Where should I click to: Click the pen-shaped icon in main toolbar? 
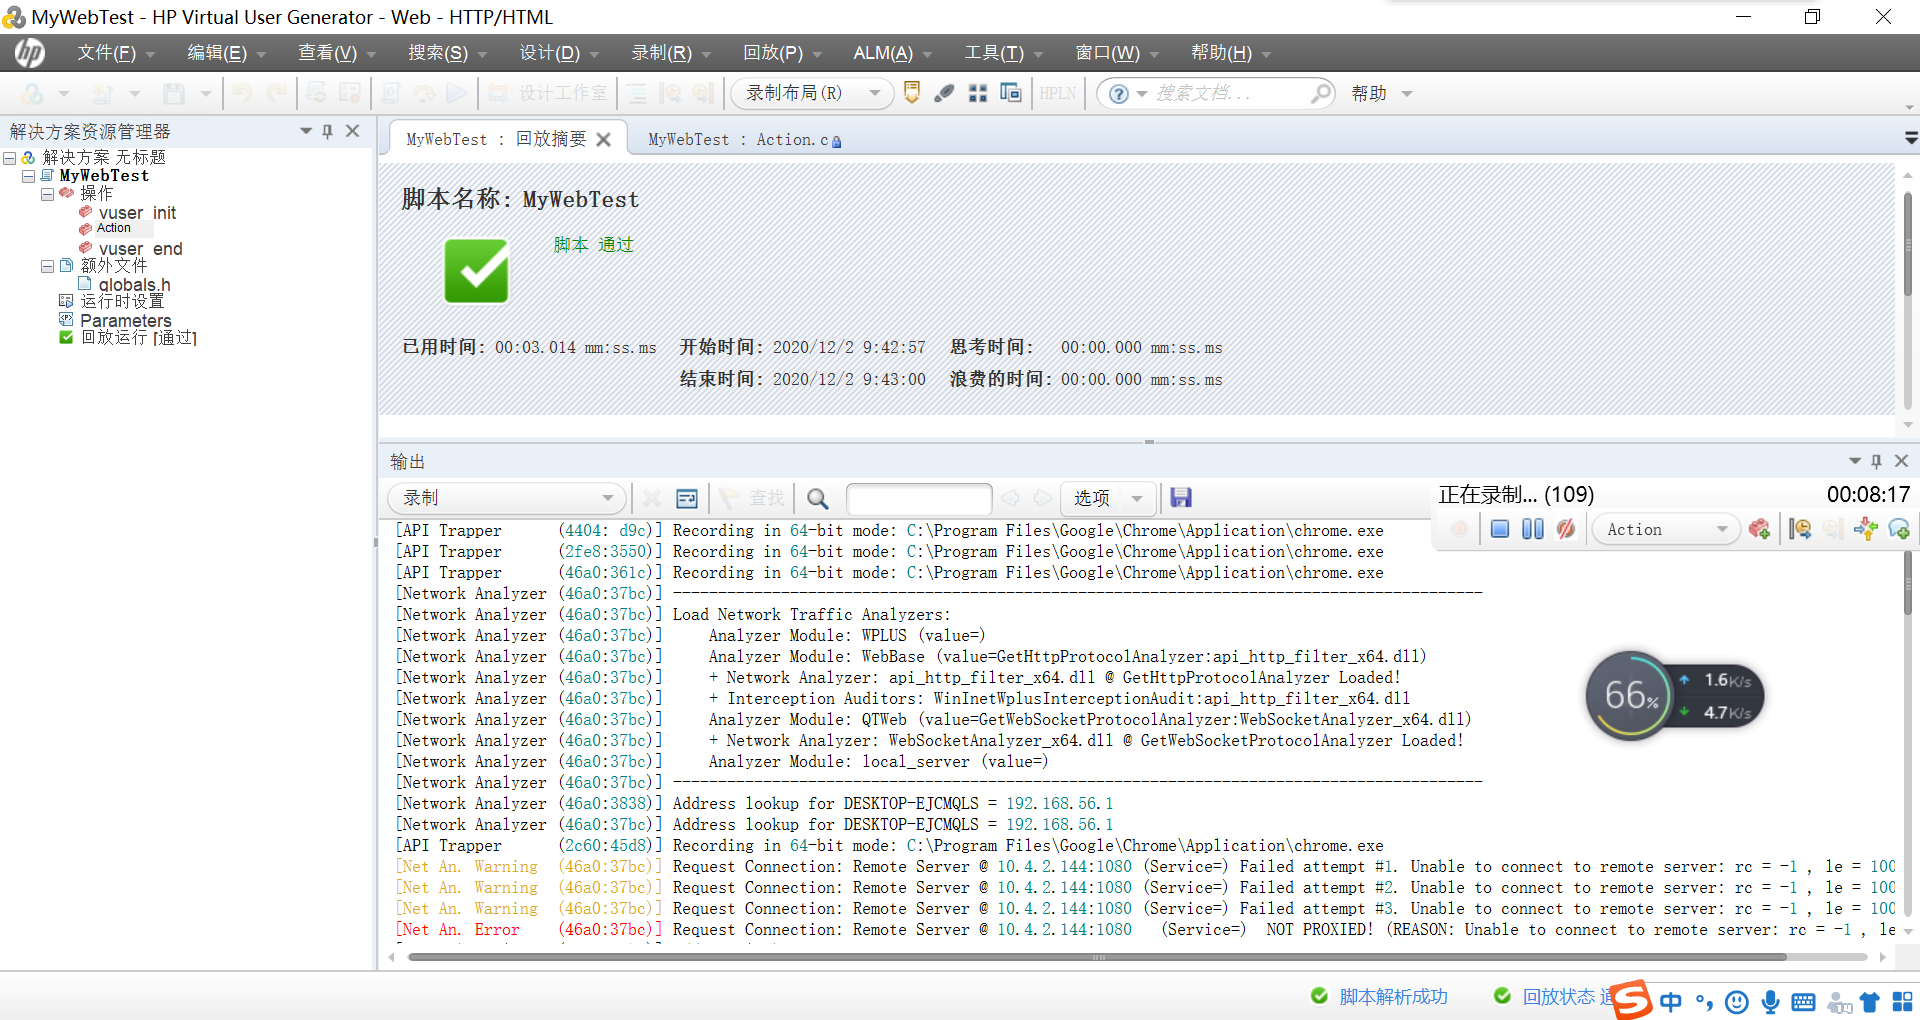944,93
